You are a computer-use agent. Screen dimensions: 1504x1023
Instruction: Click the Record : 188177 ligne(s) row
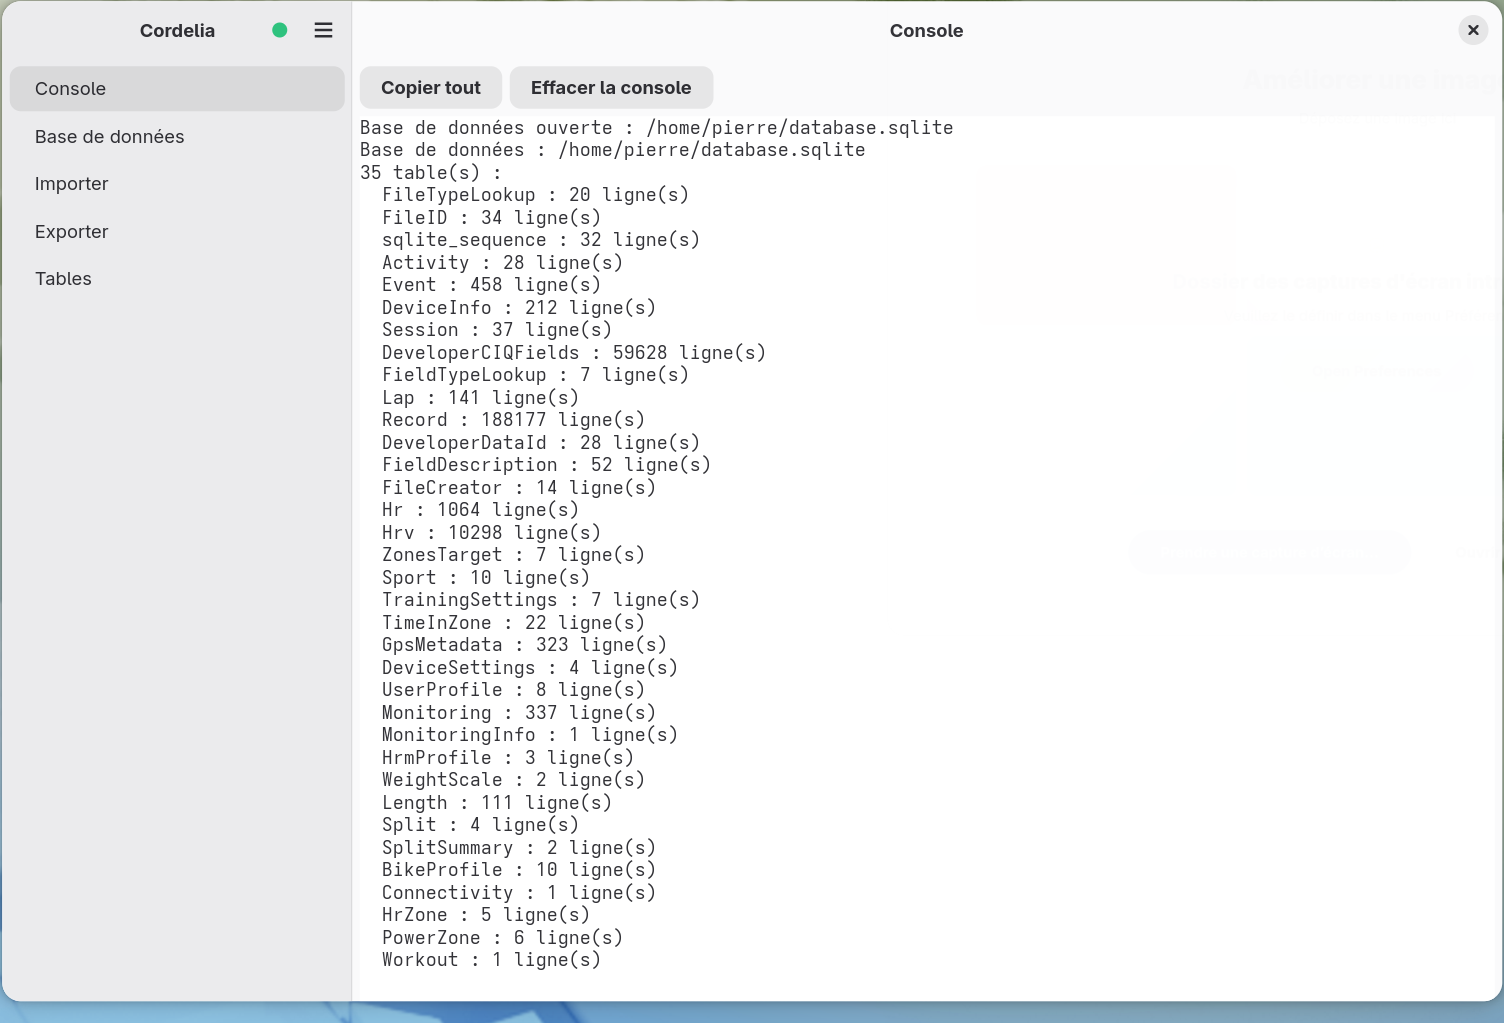(x=513, y=420)
